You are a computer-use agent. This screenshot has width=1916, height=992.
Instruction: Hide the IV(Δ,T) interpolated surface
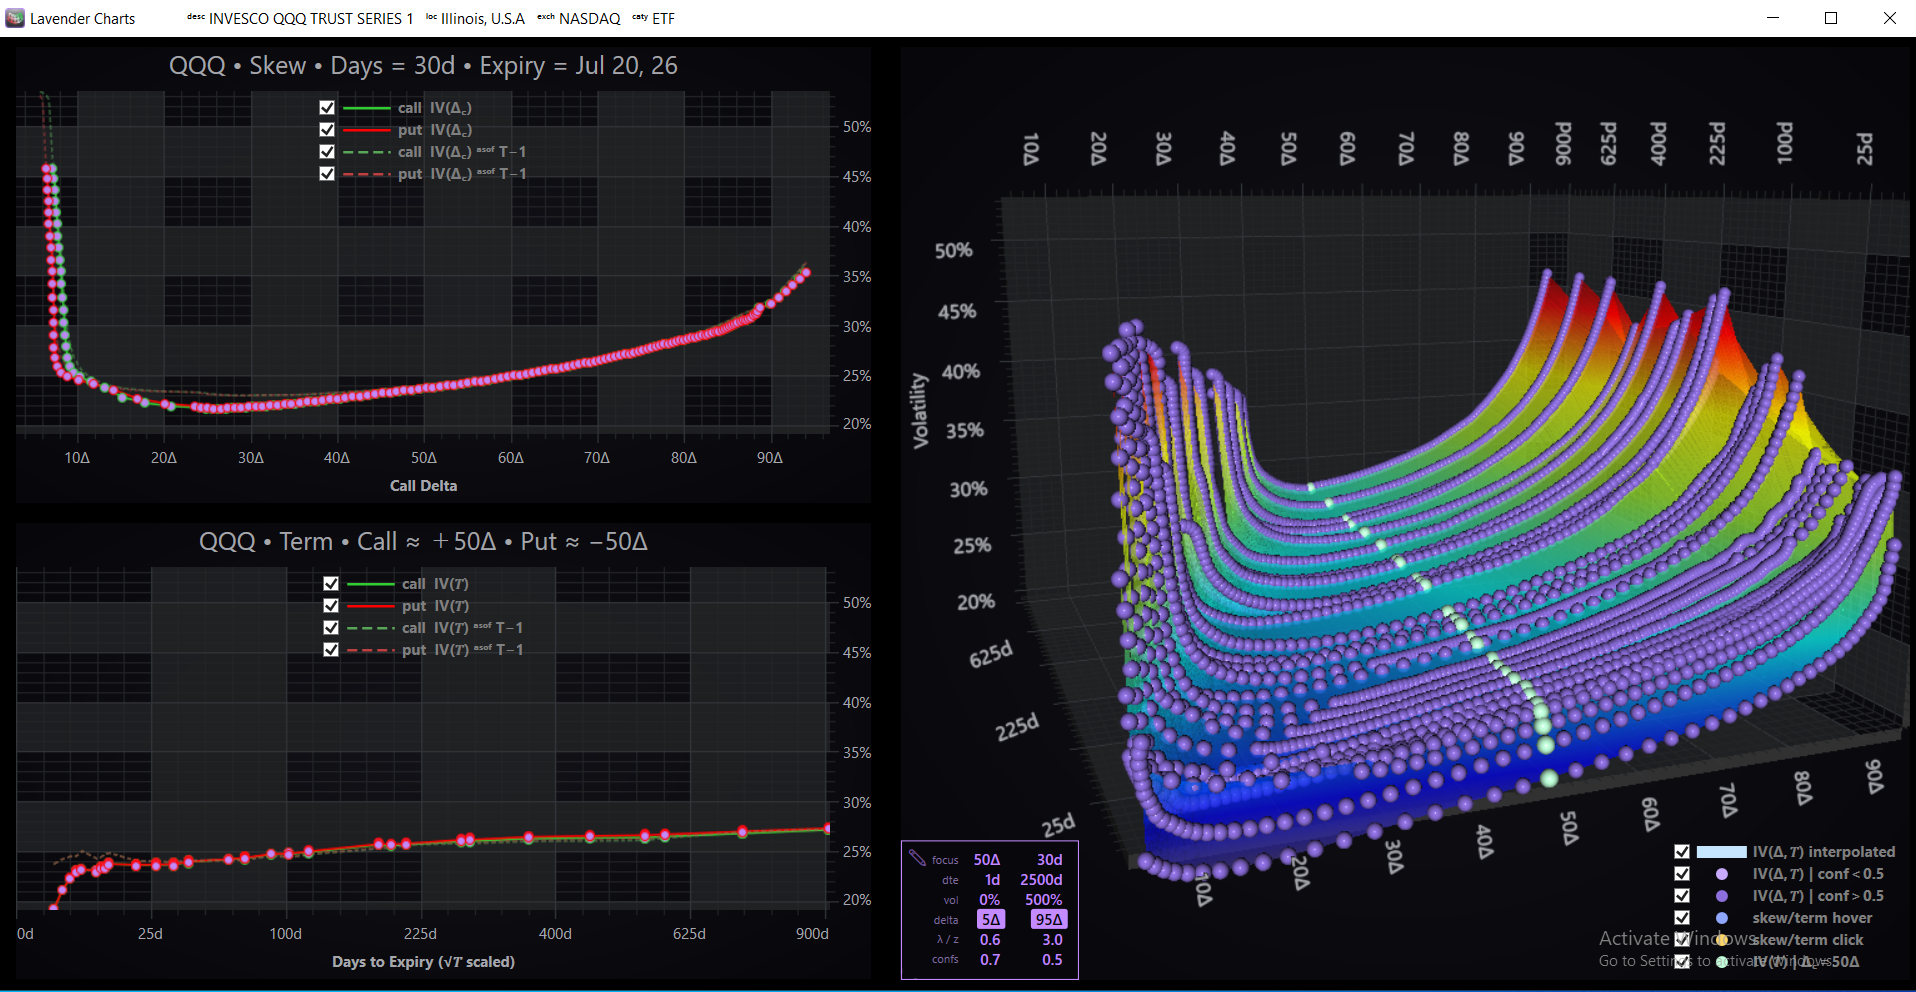coord(1682,852)
